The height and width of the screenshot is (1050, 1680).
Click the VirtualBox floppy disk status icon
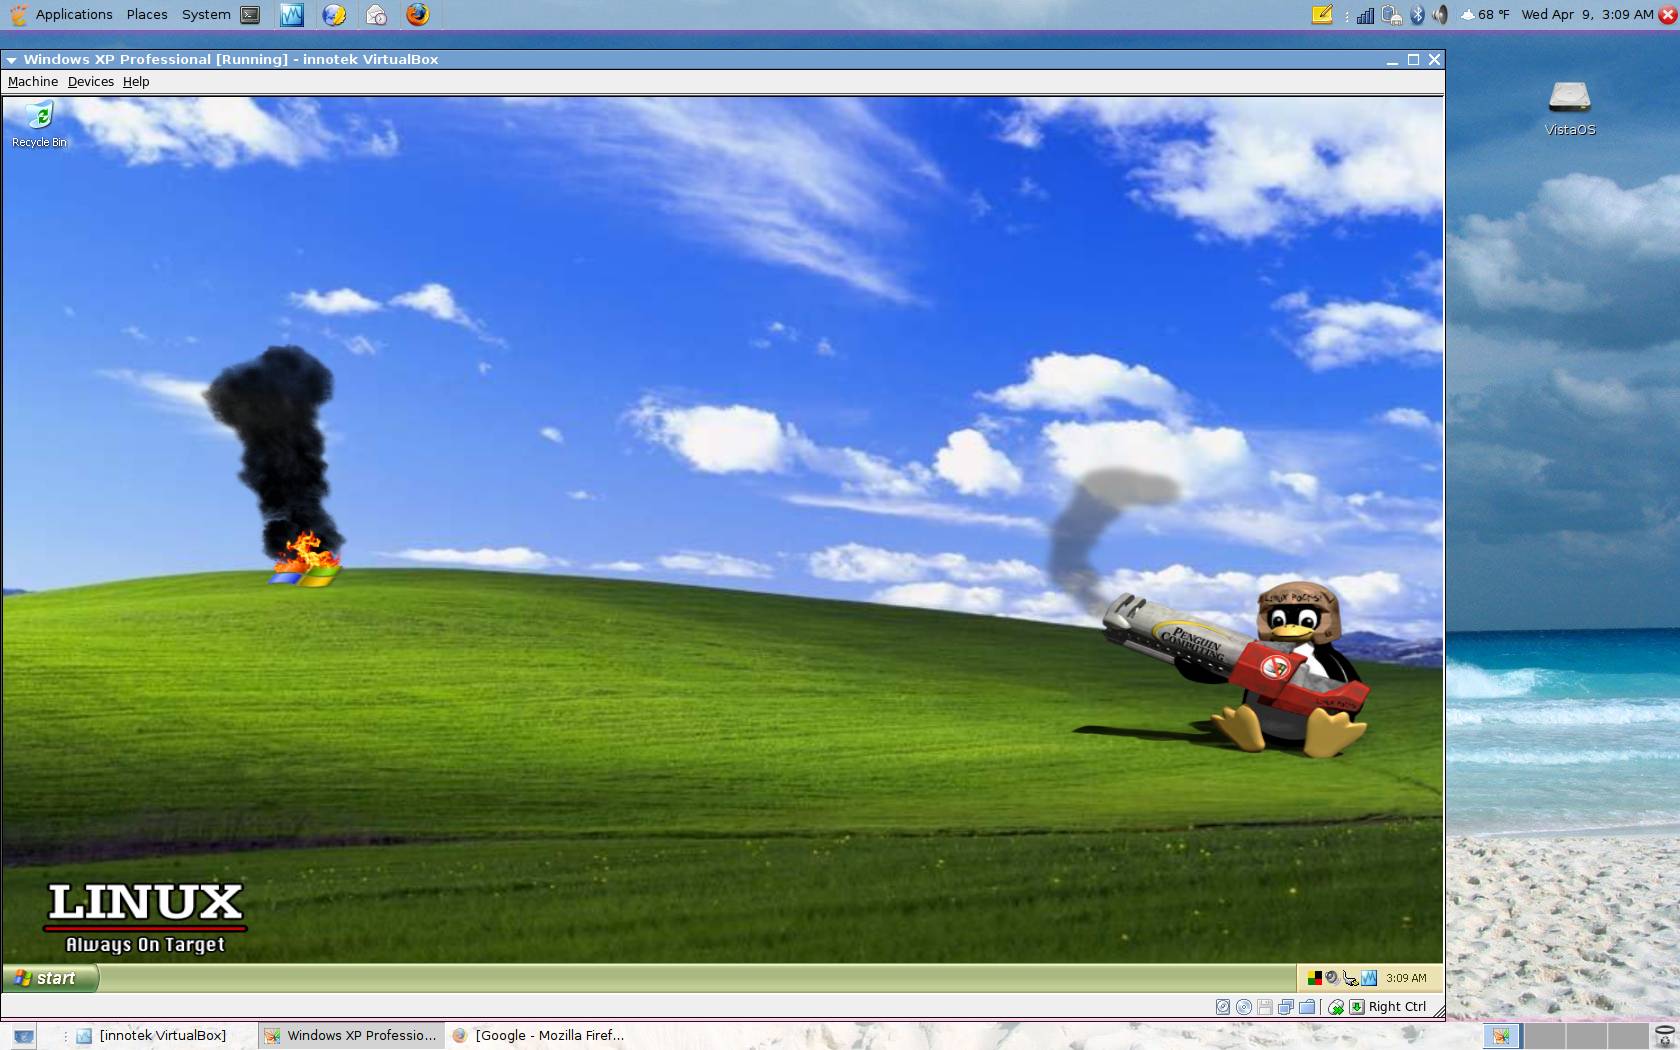[1265, 1007]
